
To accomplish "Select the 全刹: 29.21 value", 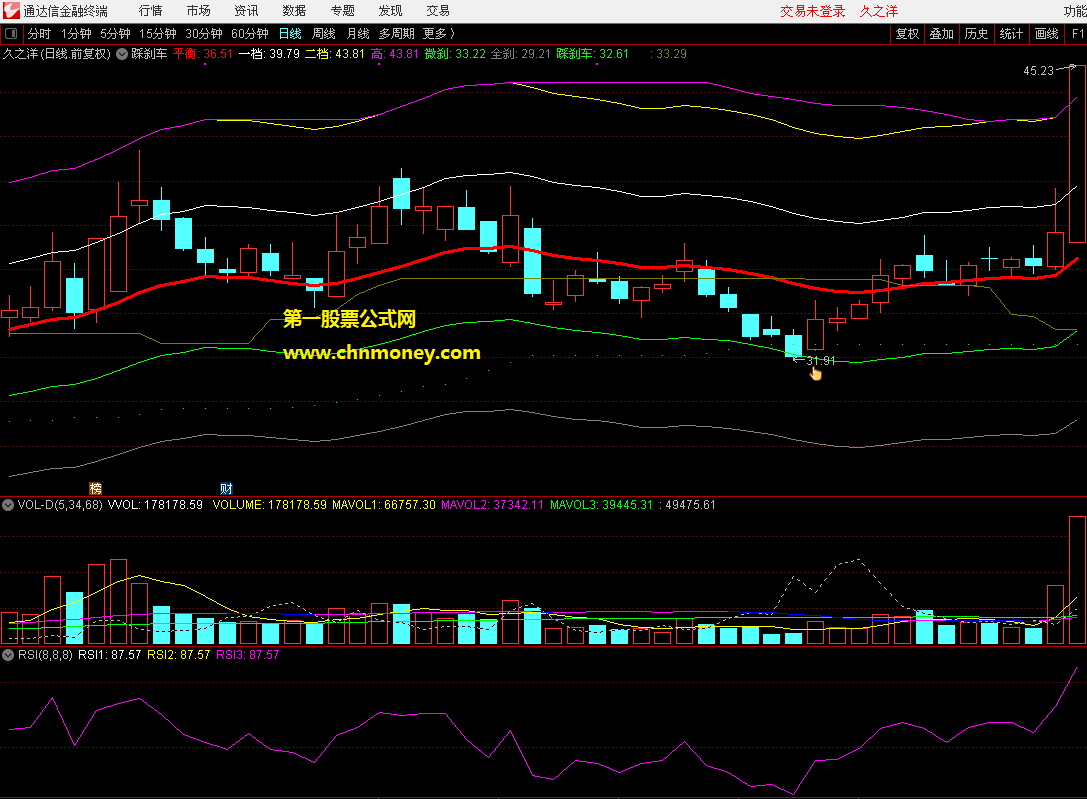I will click(521, 54).
